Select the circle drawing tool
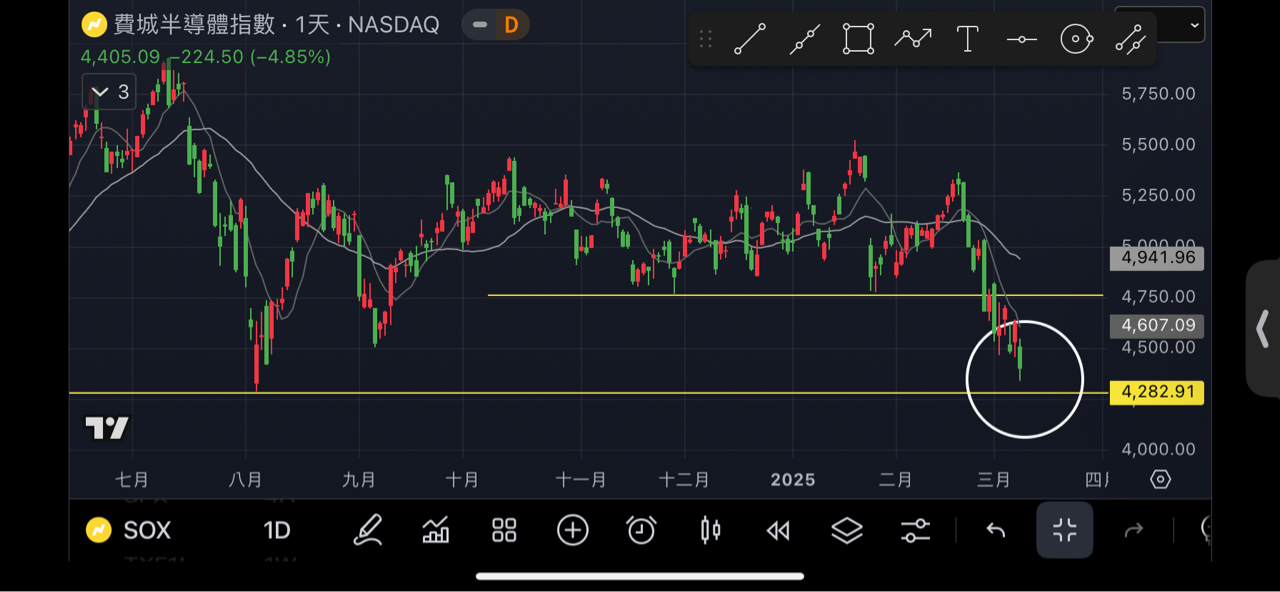The image size is (1280, 592). click(1076, 40)
